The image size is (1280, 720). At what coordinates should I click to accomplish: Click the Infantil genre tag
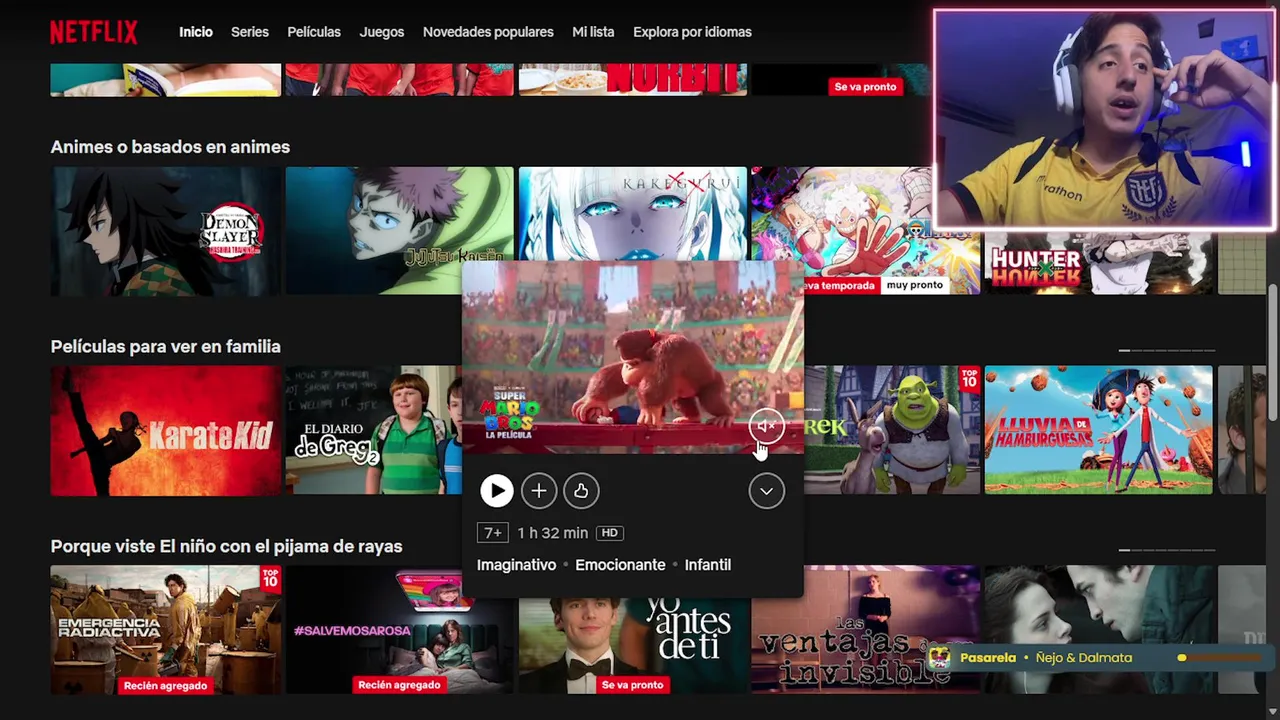tap(708, 565)
